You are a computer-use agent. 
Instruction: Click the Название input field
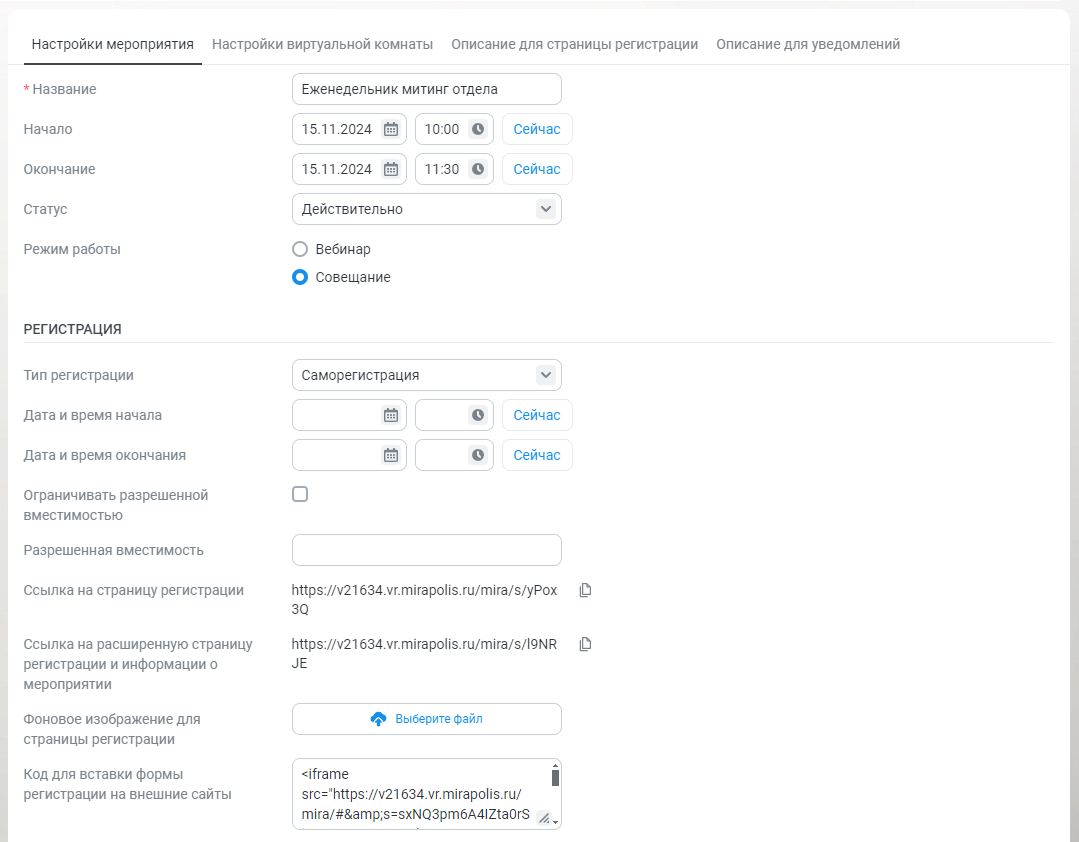point(427,89)
